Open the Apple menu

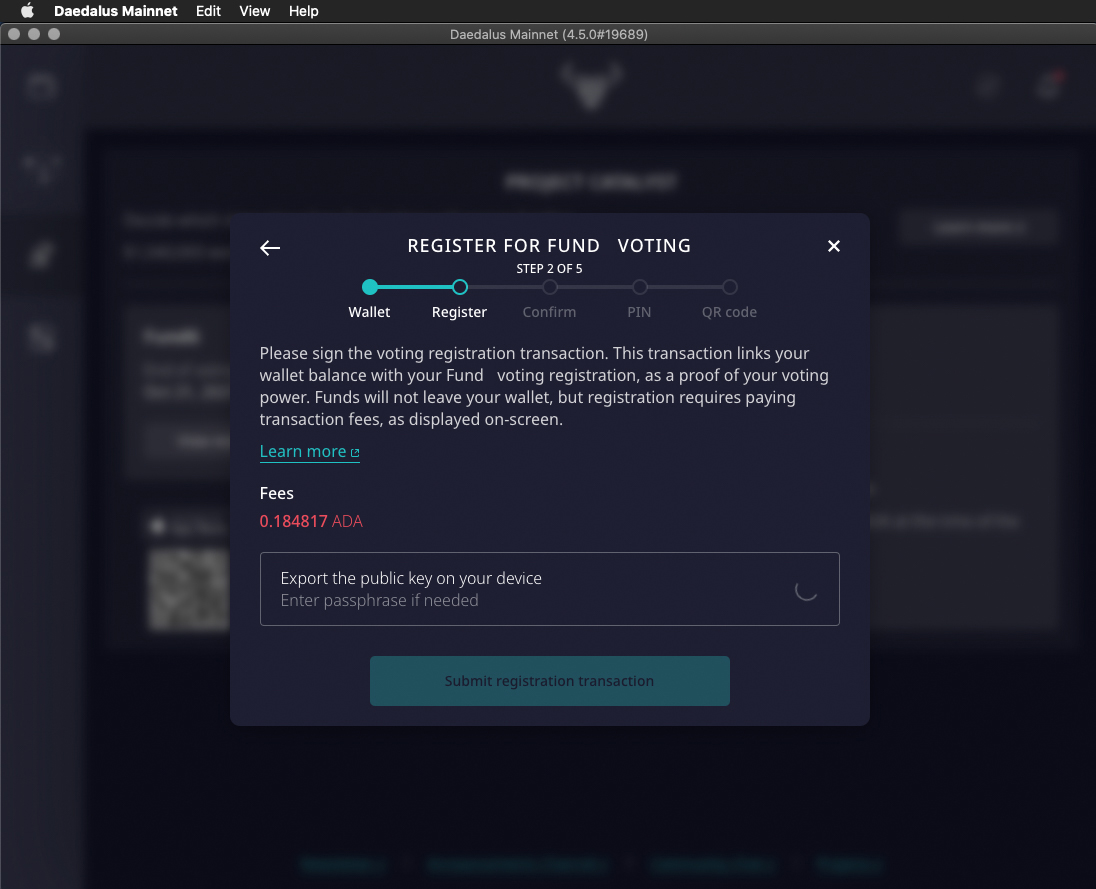(x=27, y=11)
